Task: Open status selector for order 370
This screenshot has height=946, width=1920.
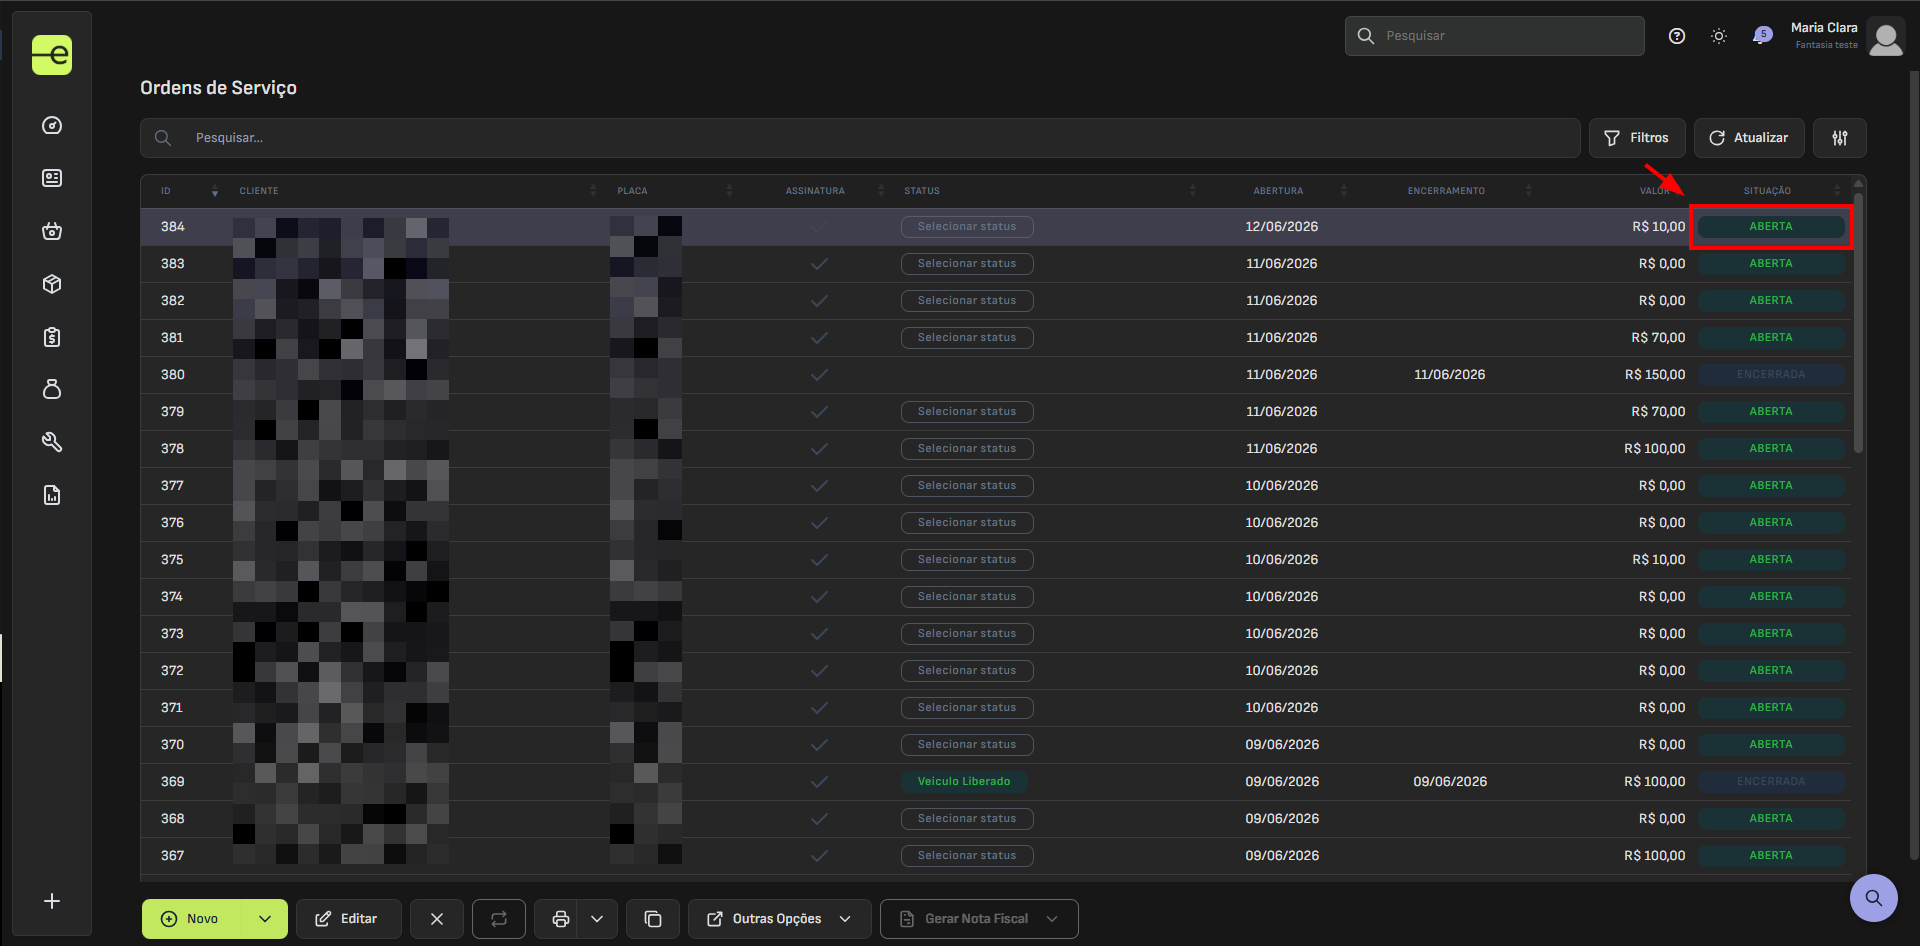Action: [x=967, y=745]
